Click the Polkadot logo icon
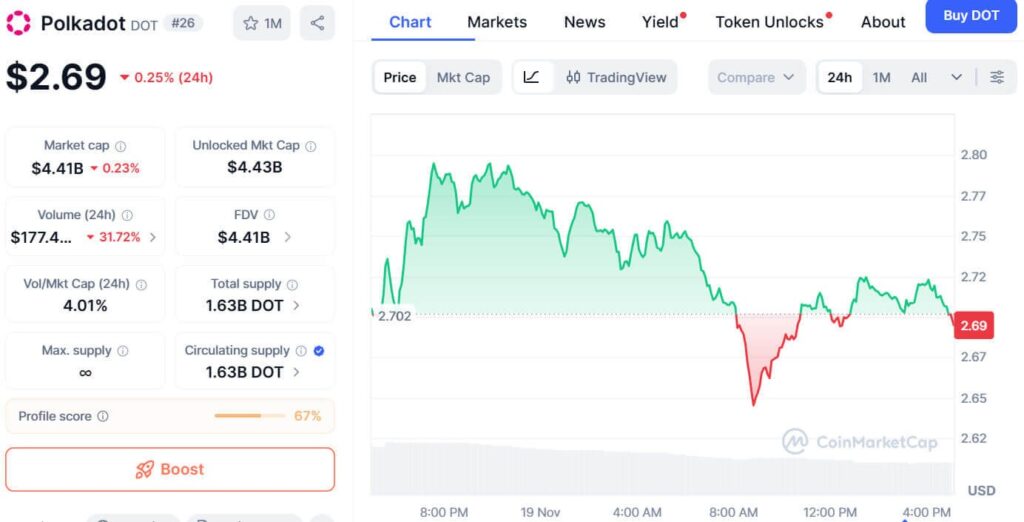 [19, 22]
